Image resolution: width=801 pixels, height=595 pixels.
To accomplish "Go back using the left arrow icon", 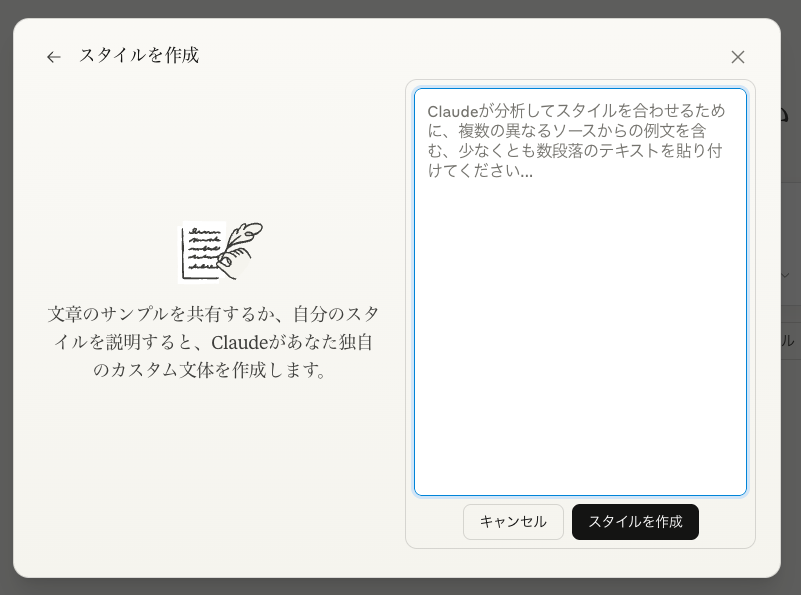I will tap(54, 57).
